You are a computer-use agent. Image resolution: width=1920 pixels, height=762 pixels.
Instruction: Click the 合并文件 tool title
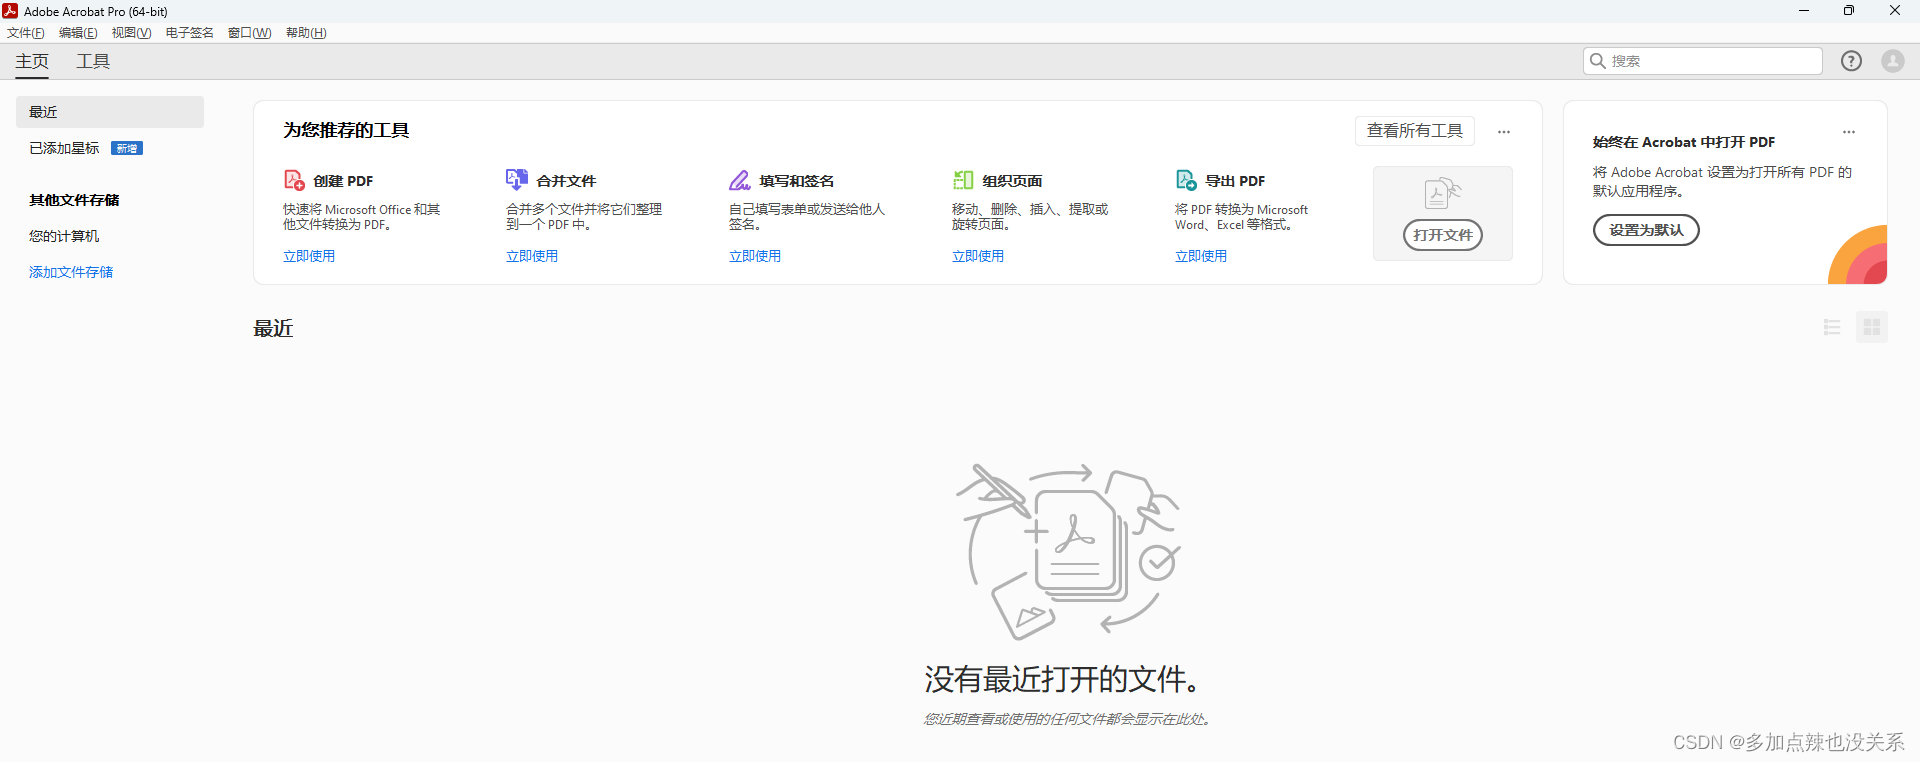566,181
